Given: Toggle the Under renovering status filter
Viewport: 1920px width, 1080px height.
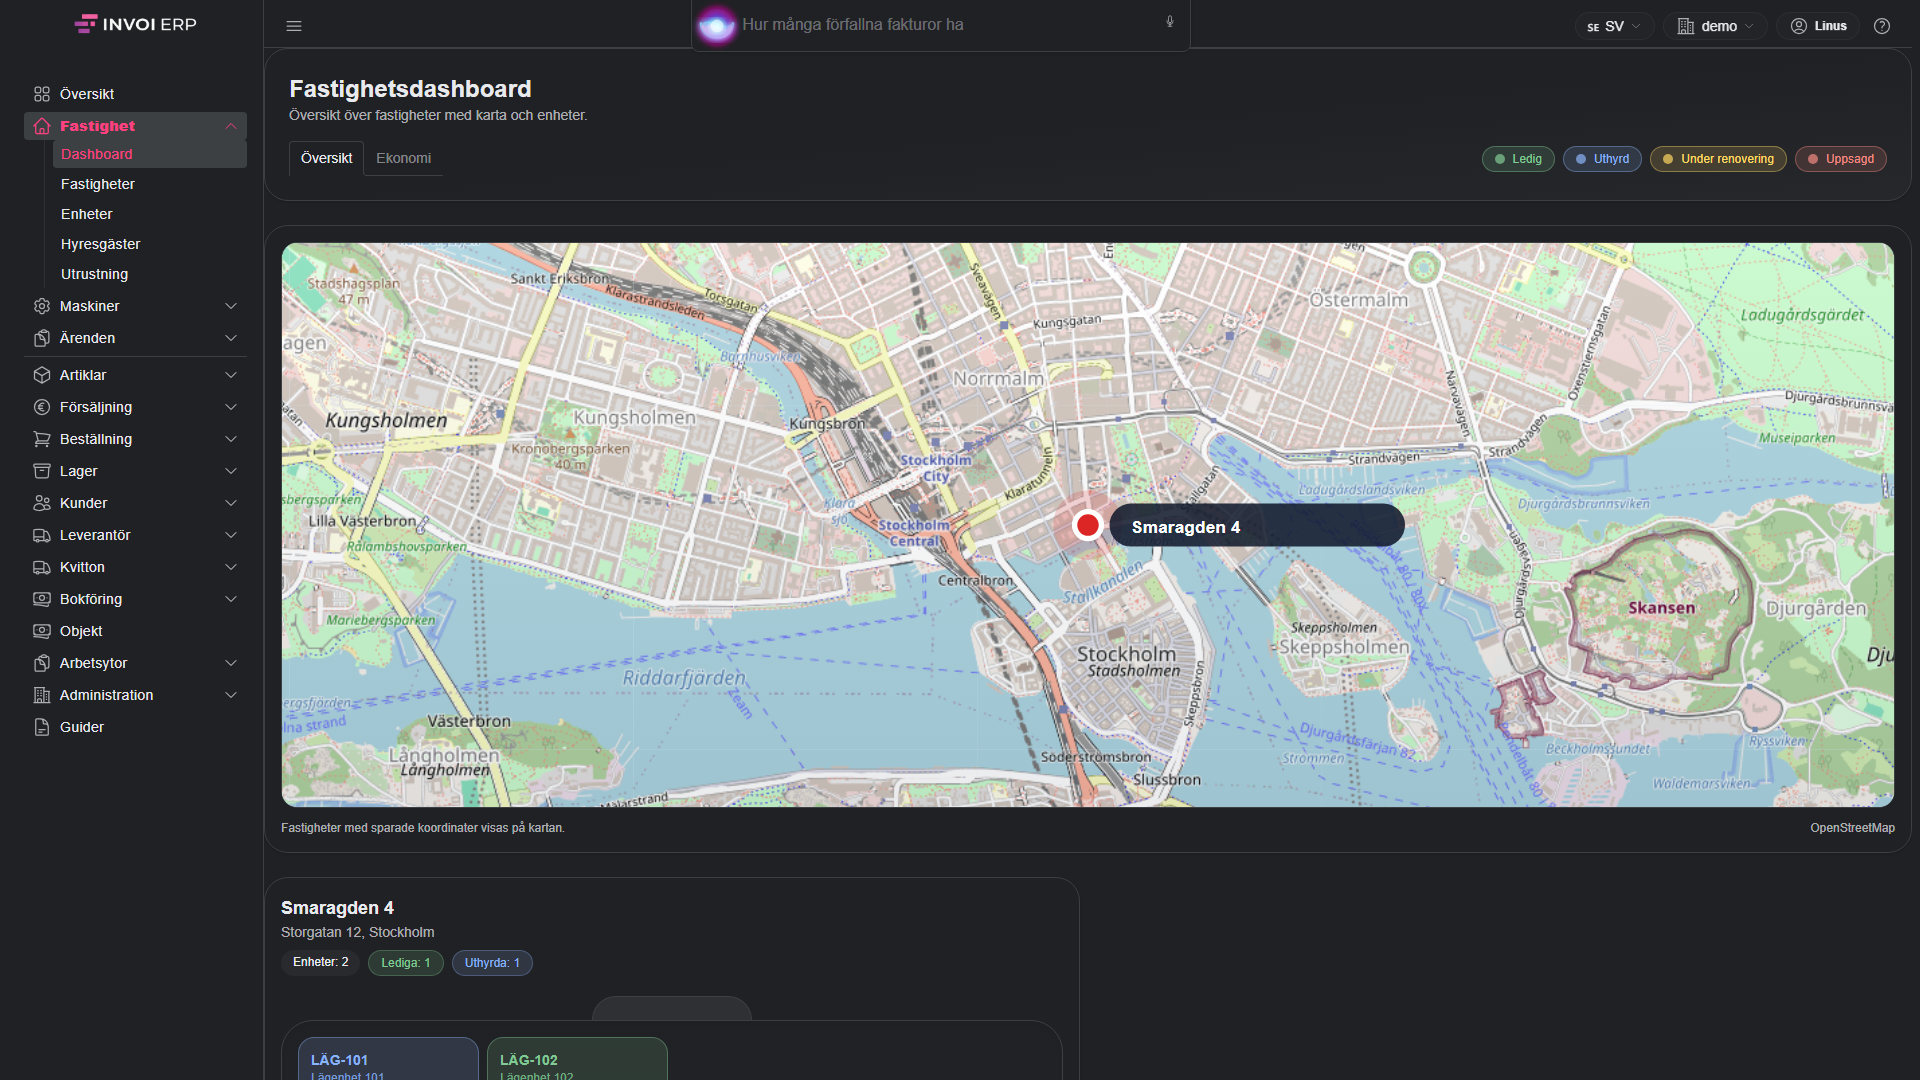Looking at the screenshot, I should 1718,159.
